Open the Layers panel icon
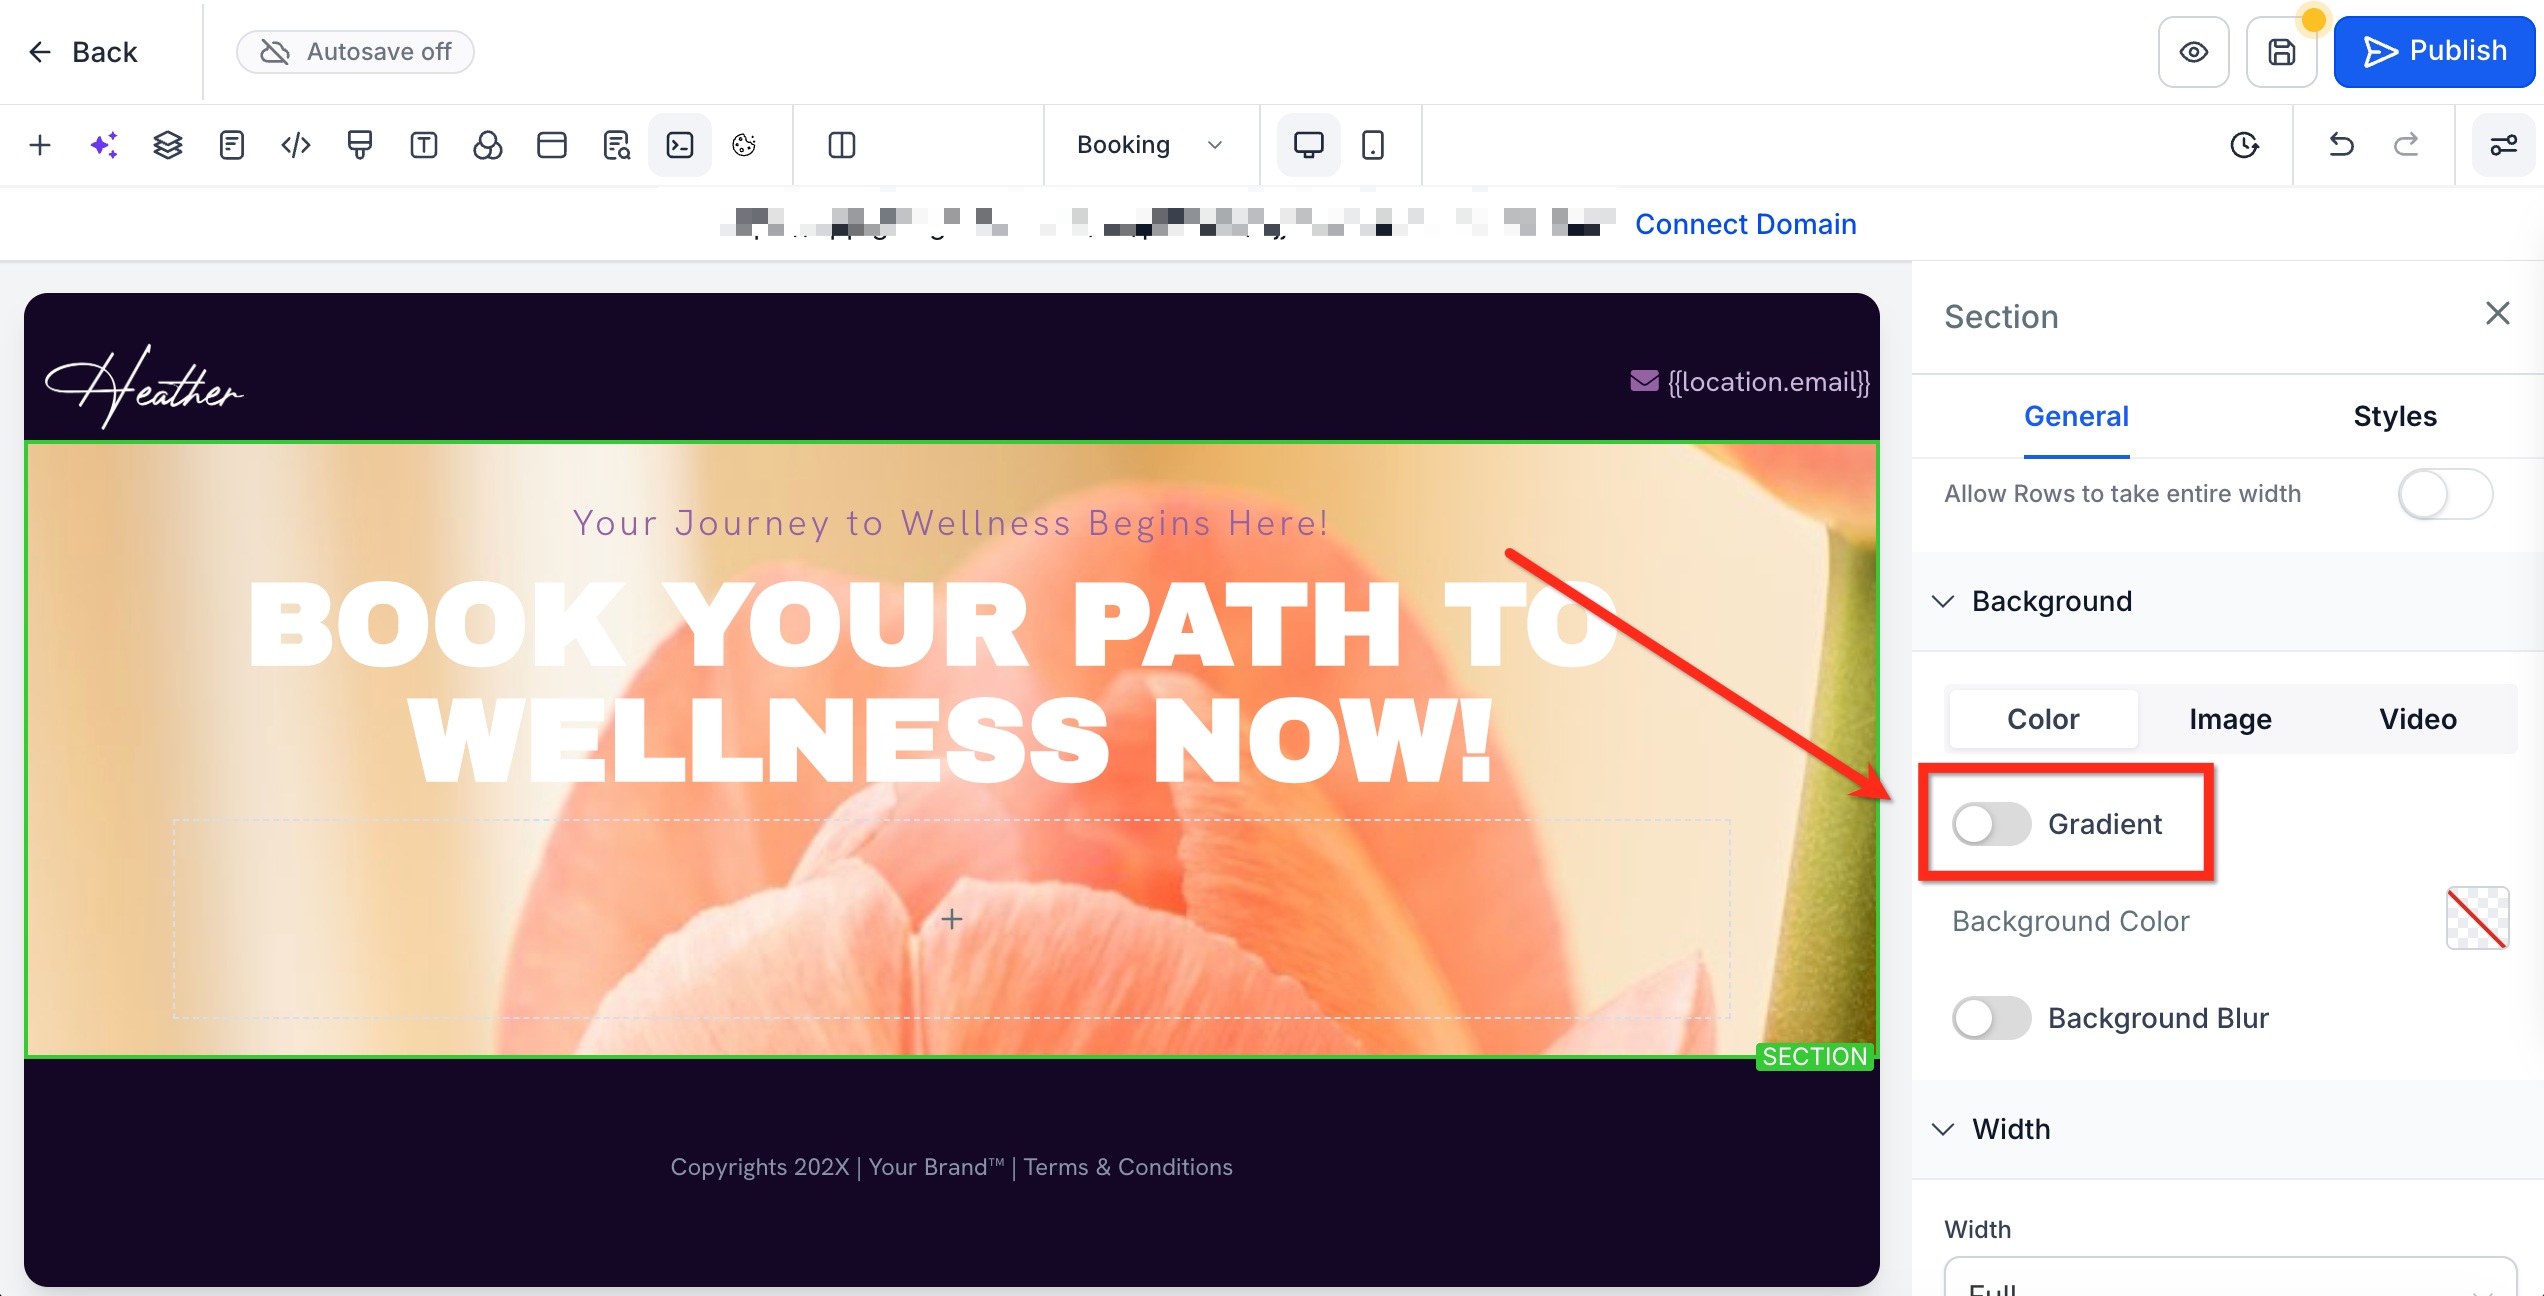 pyautogui.click(x=168, y=145)
